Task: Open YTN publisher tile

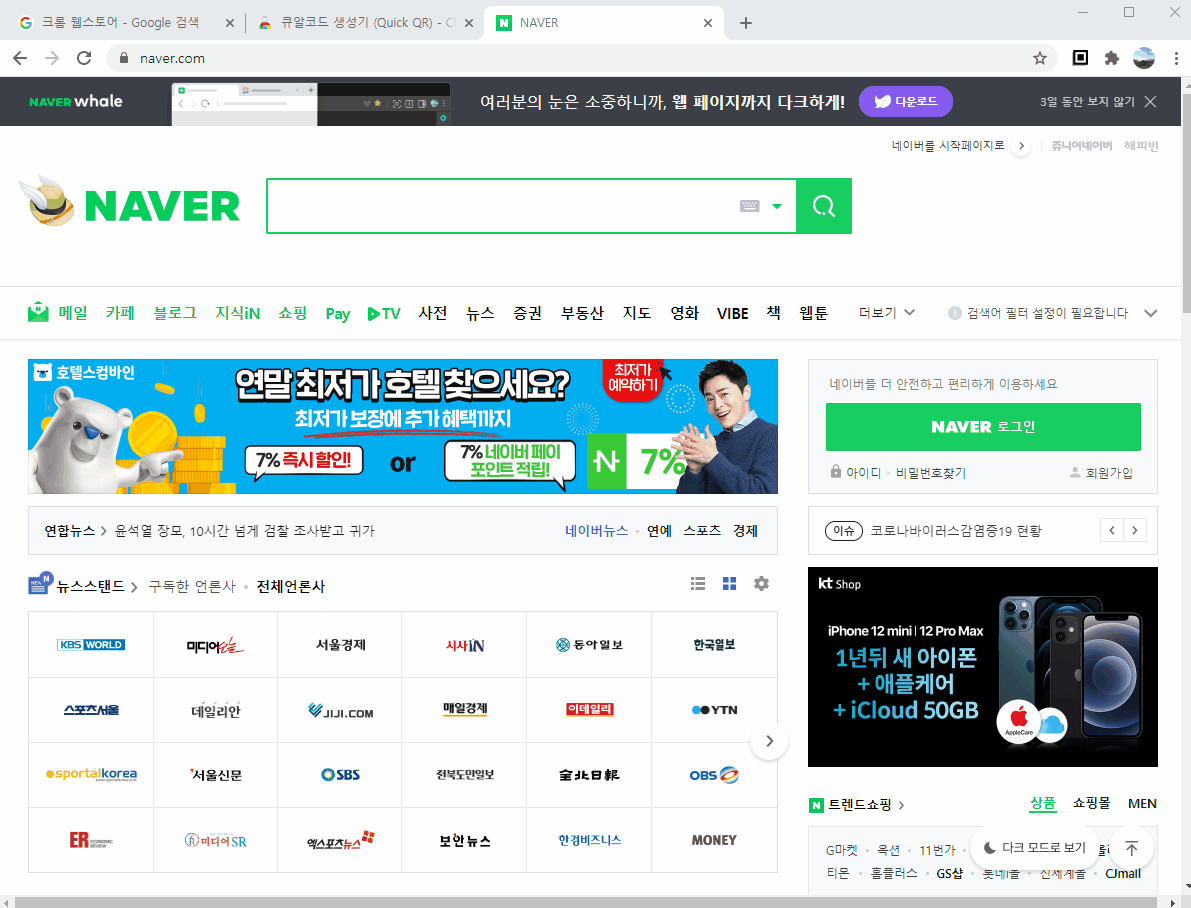Action: click(x=714, y=710)
